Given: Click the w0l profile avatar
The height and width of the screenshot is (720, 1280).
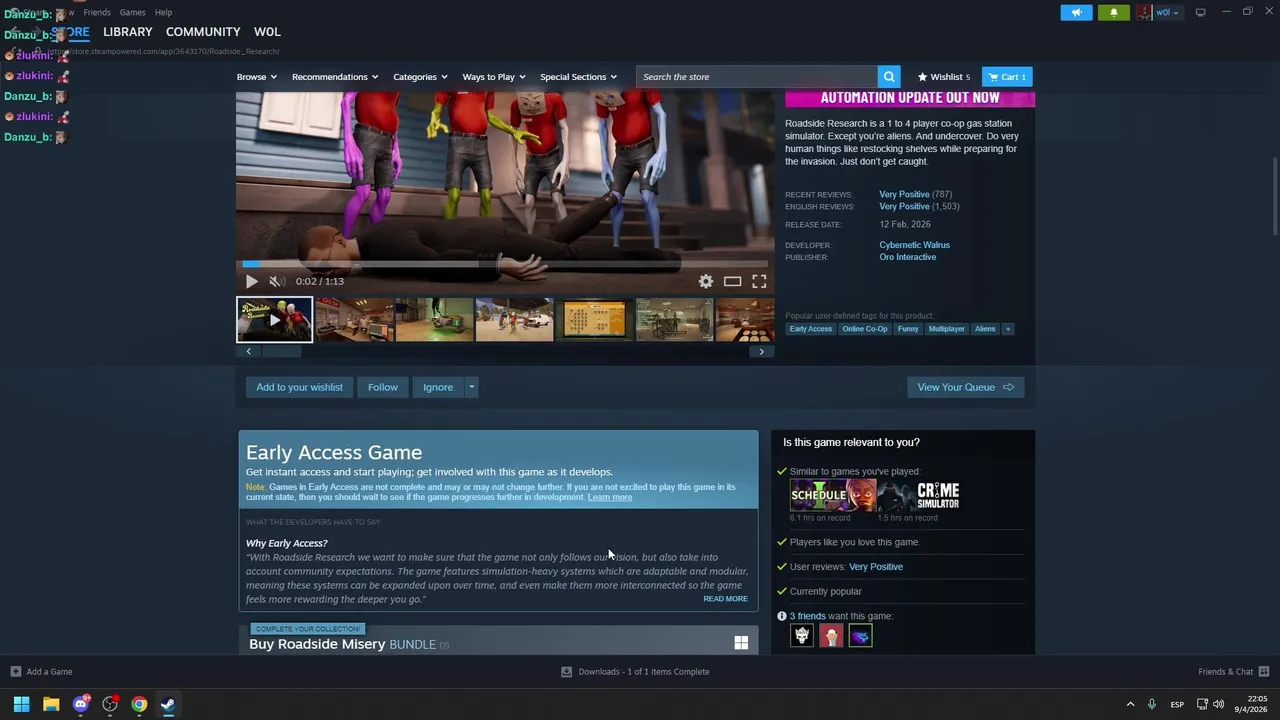Looking at the screenshot, I should [1145, 12].
